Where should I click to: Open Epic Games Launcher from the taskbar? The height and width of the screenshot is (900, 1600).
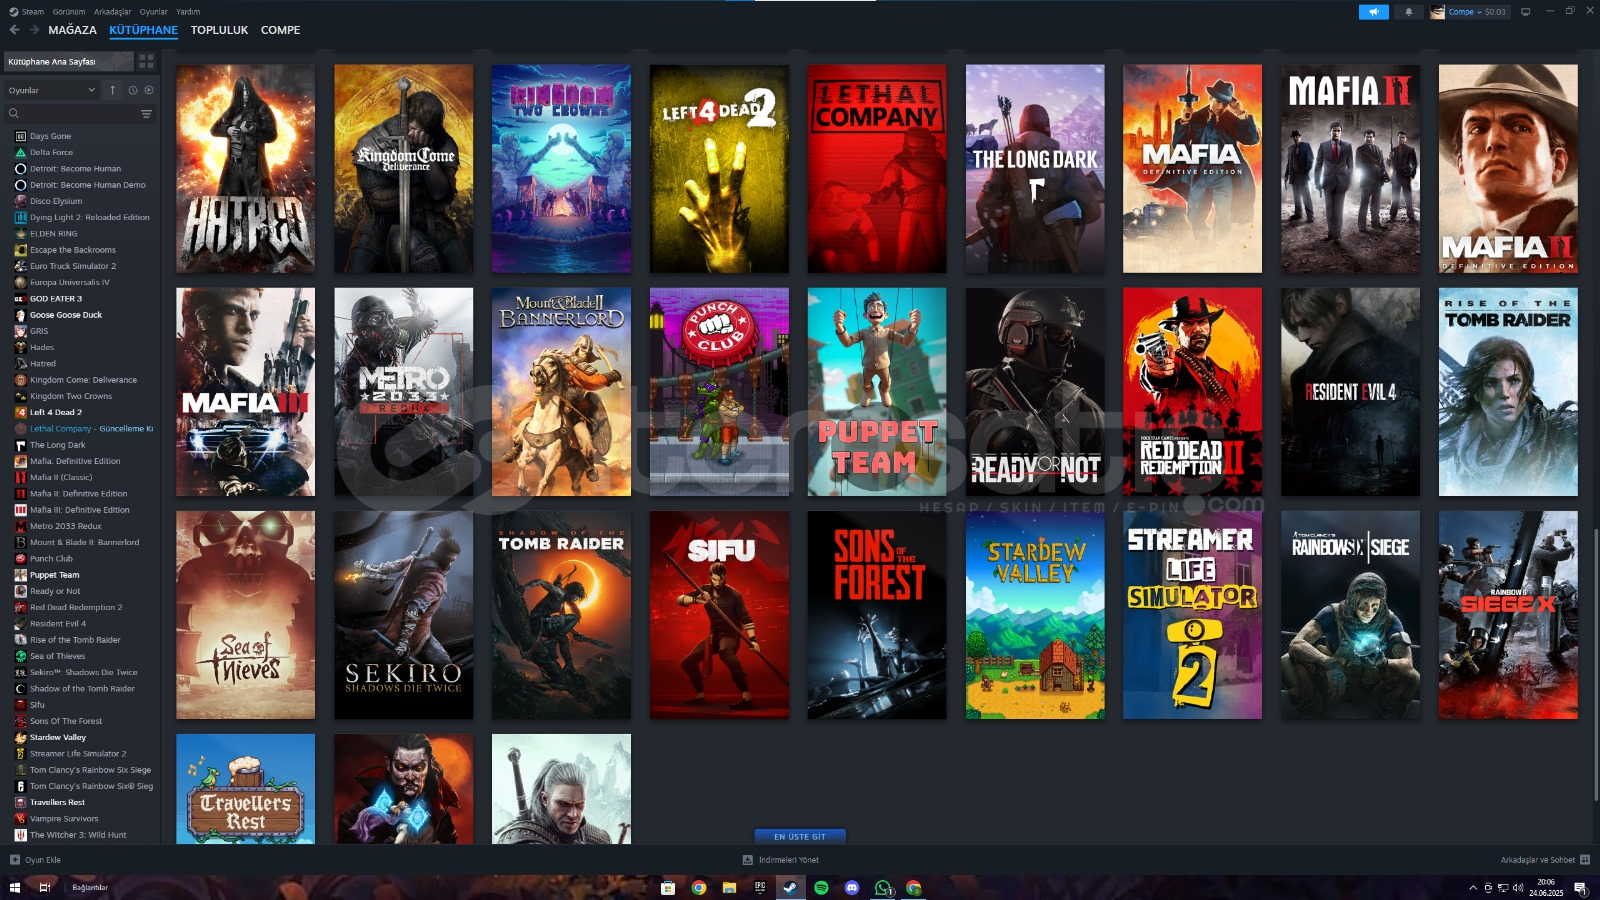(x=760, y=887)
